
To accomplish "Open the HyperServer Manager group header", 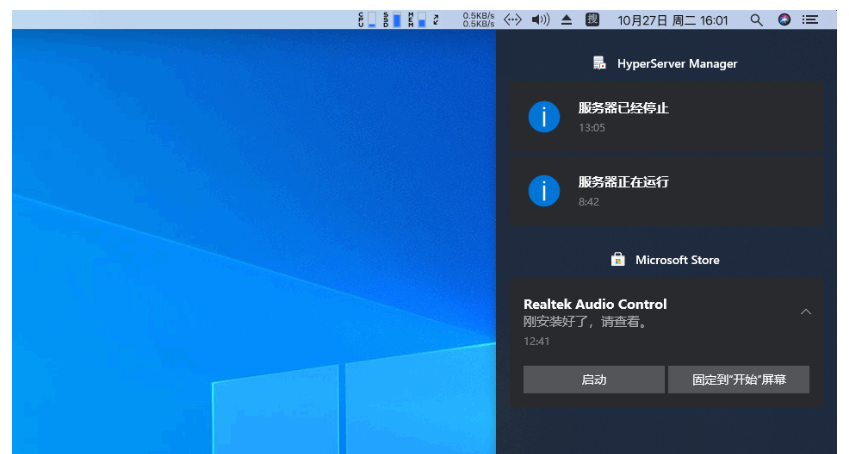I will click(665, 63).
